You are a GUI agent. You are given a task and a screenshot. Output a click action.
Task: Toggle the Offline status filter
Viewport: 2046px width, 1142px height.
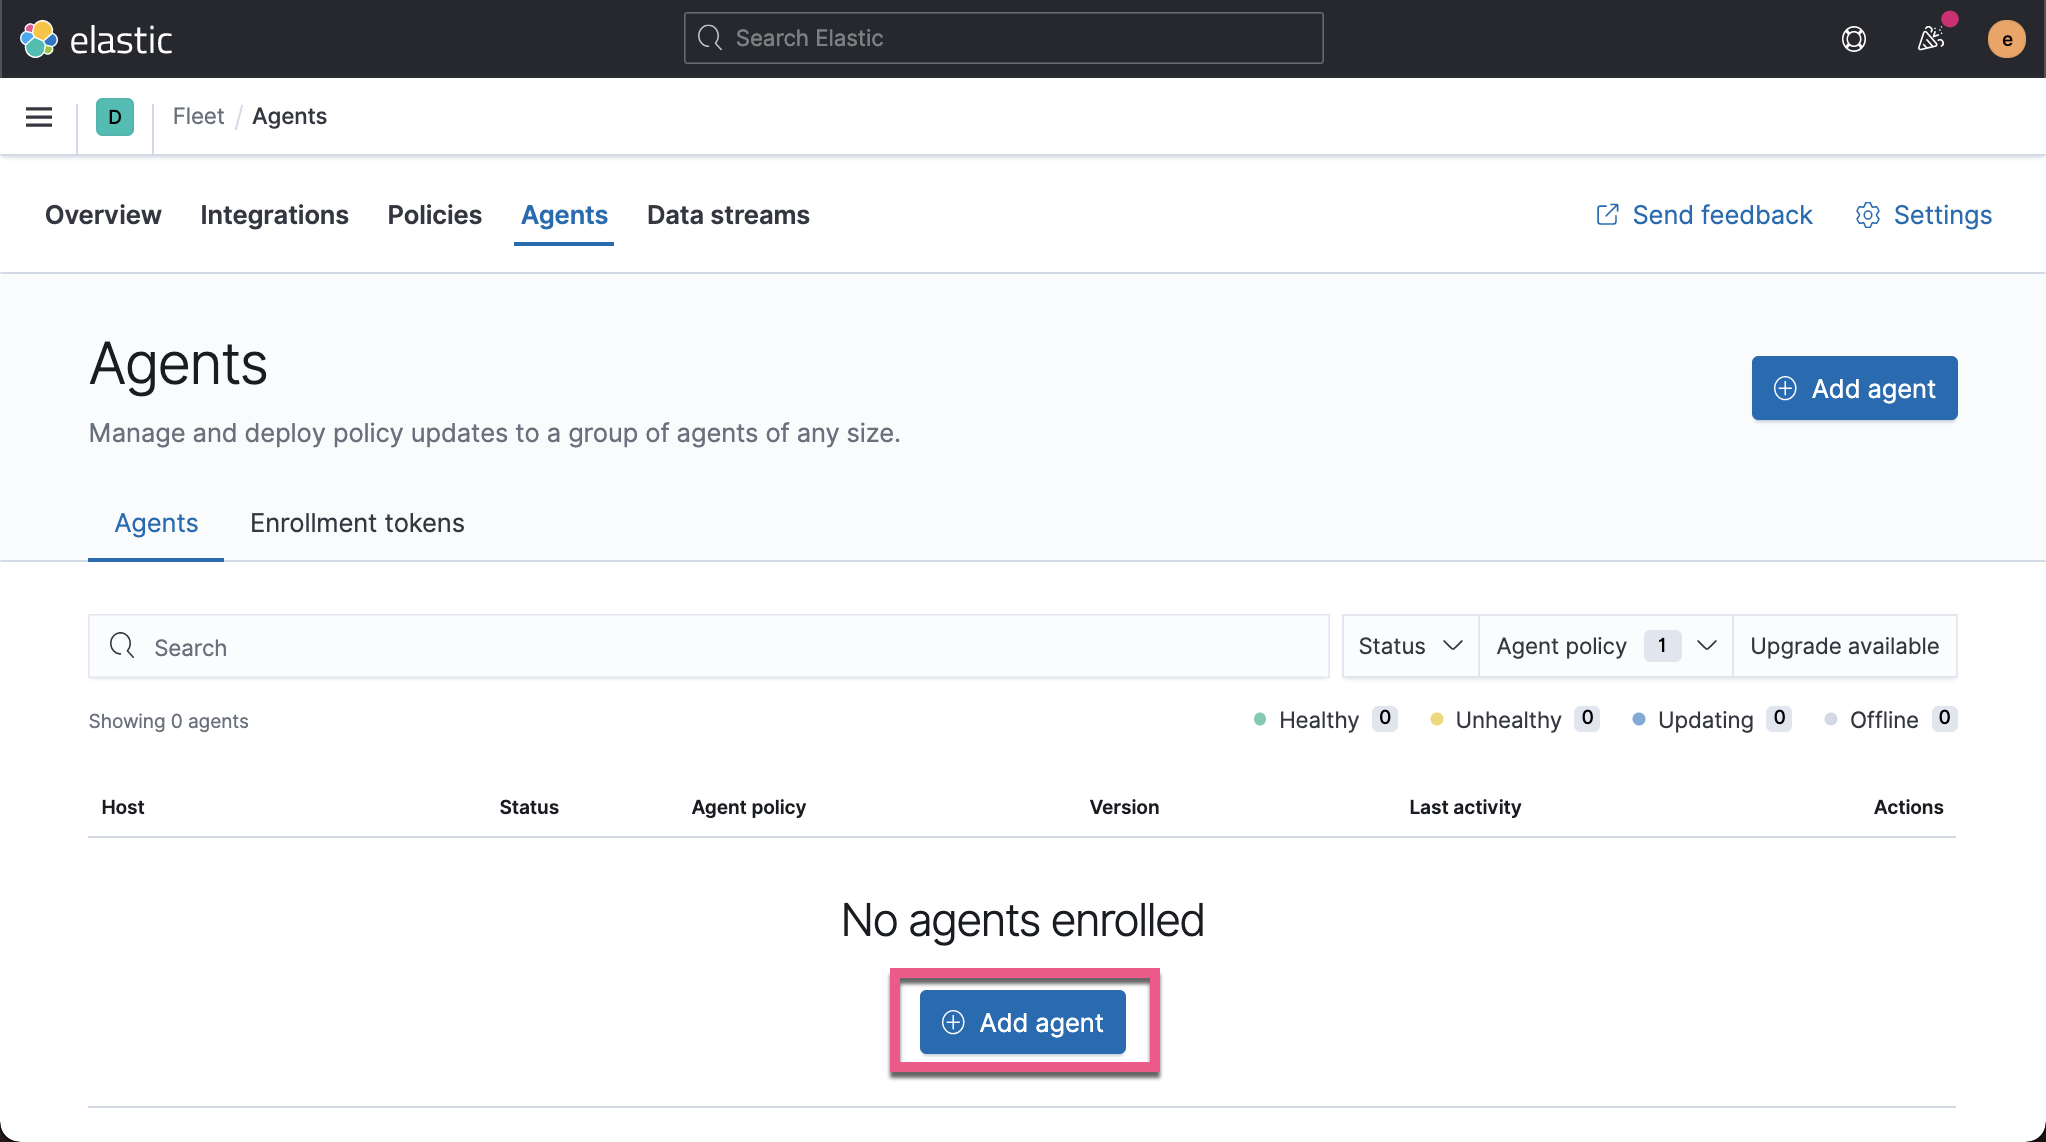coord(1886,719)
